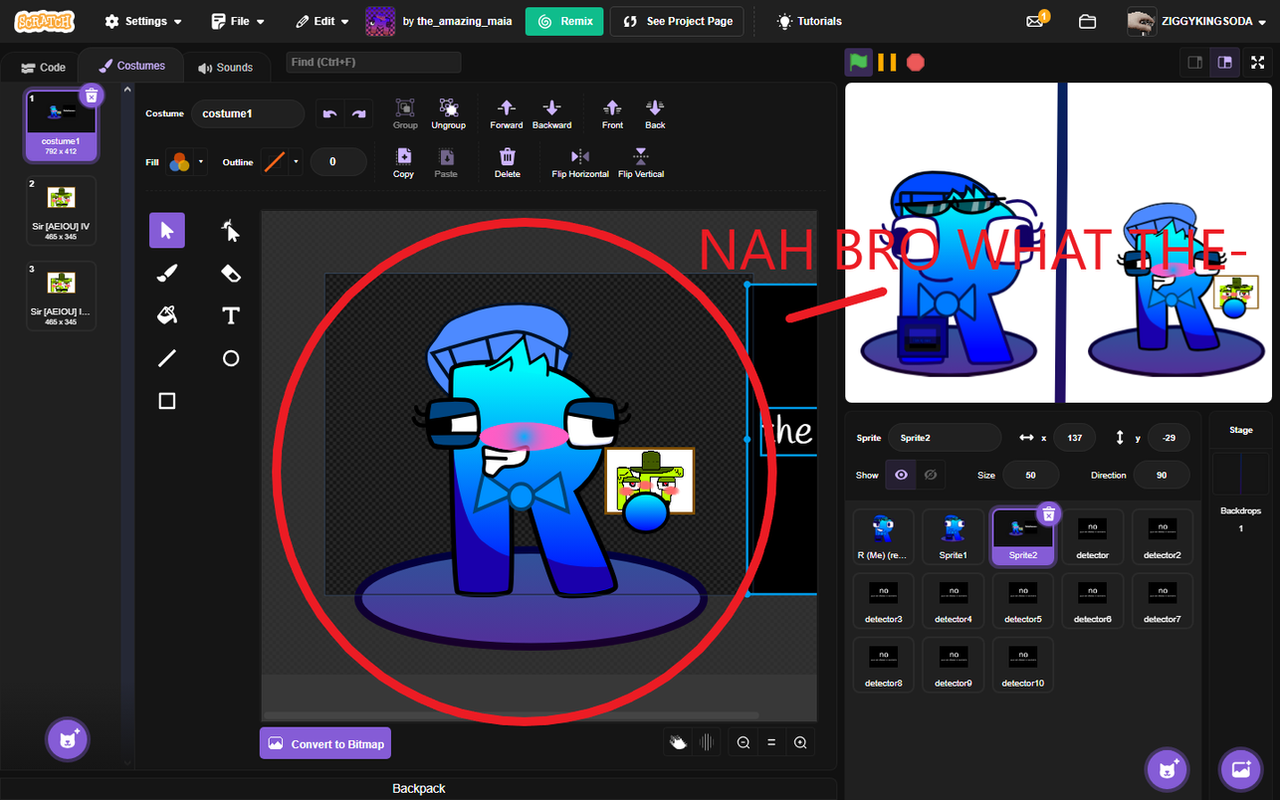Switch to the Sounds tab
Viewport: 1280px width, 800px height.
tap(225, 67)
